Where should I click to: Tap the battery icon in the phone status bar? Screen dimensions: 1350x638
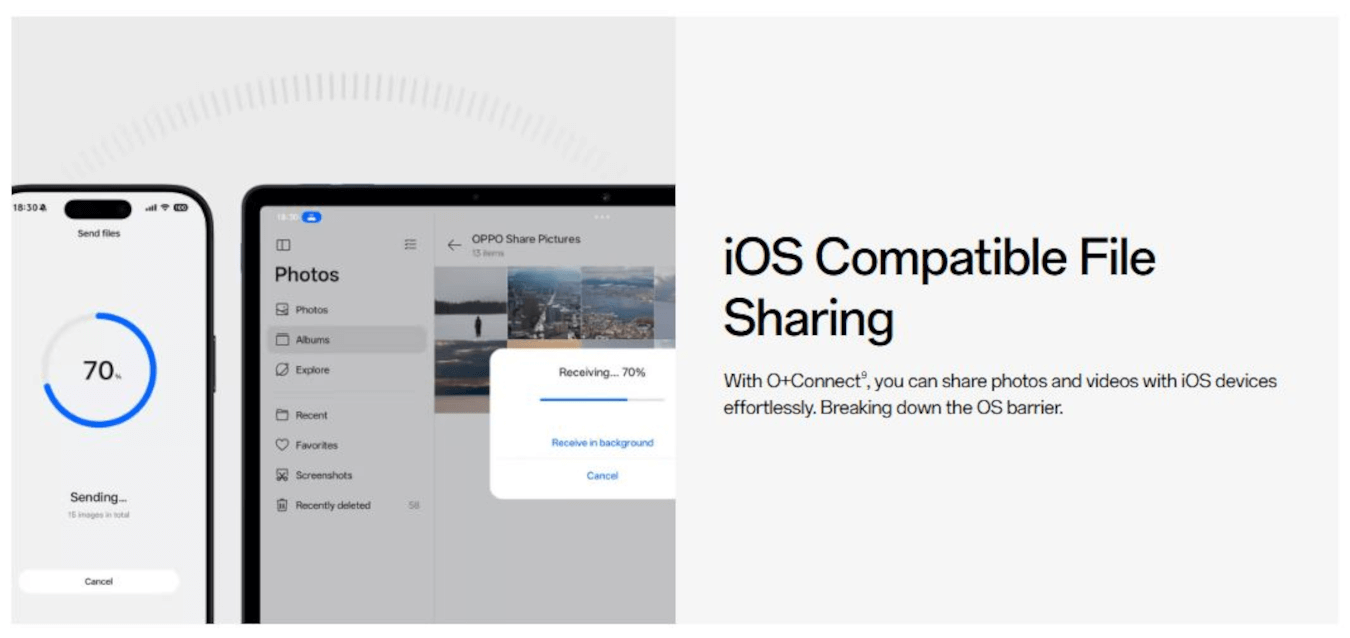coord(180,208)
